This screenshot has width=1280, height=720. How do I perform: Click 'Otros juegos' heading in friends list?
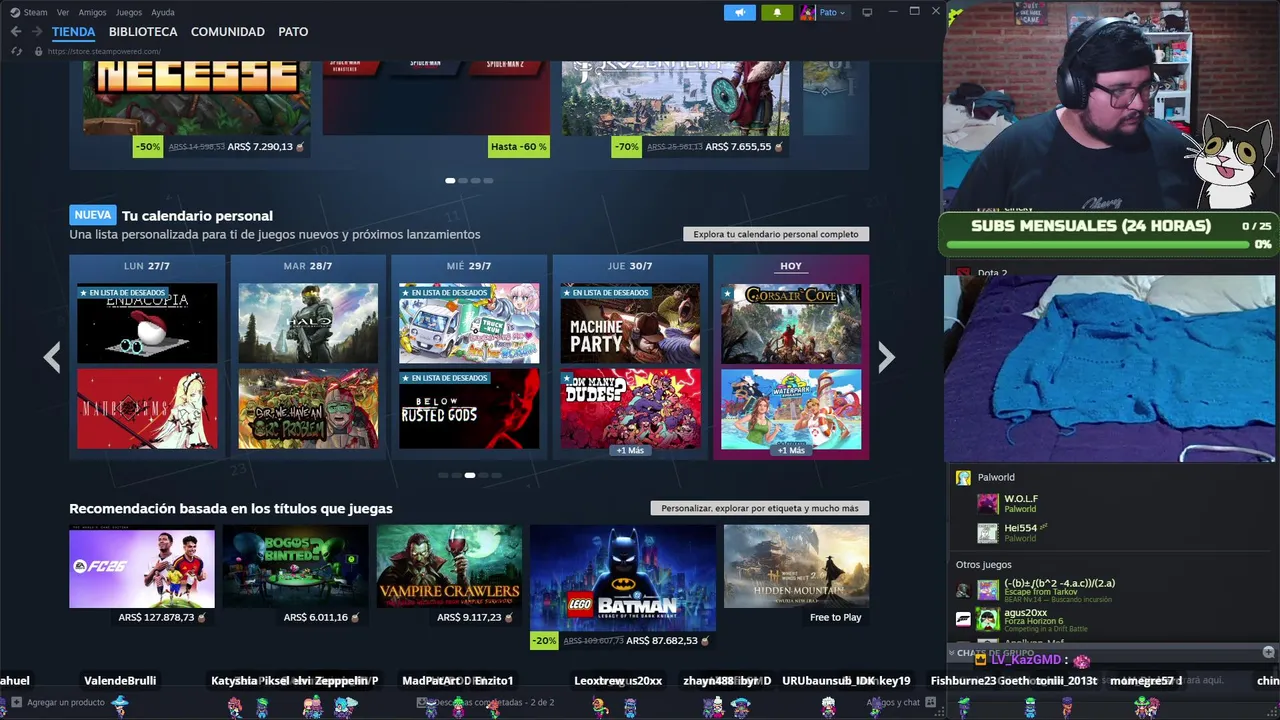pyautogui.click(x=984, y=565)
